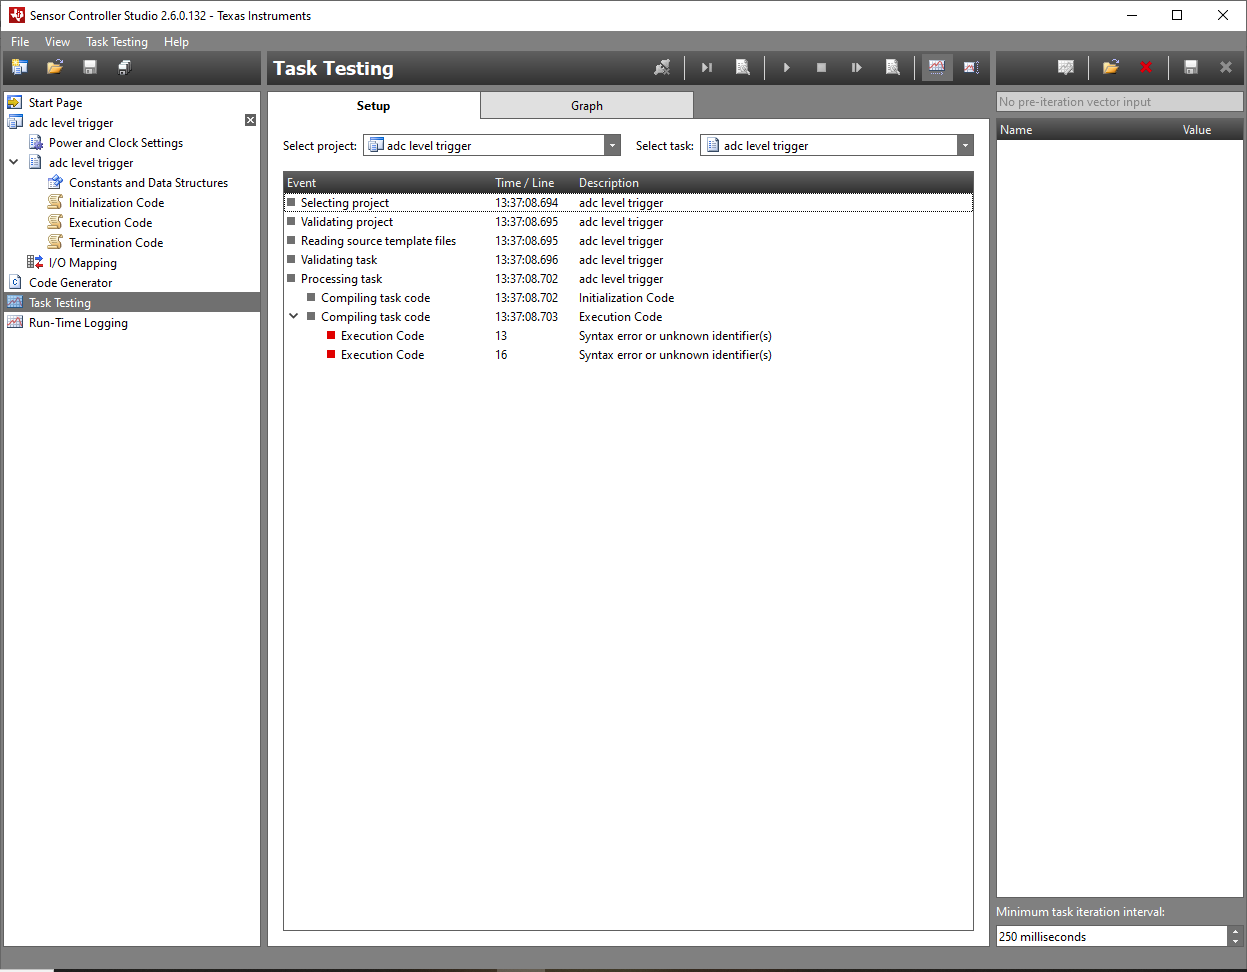Click the save project floppy icon at far left

tap(90, 67)
